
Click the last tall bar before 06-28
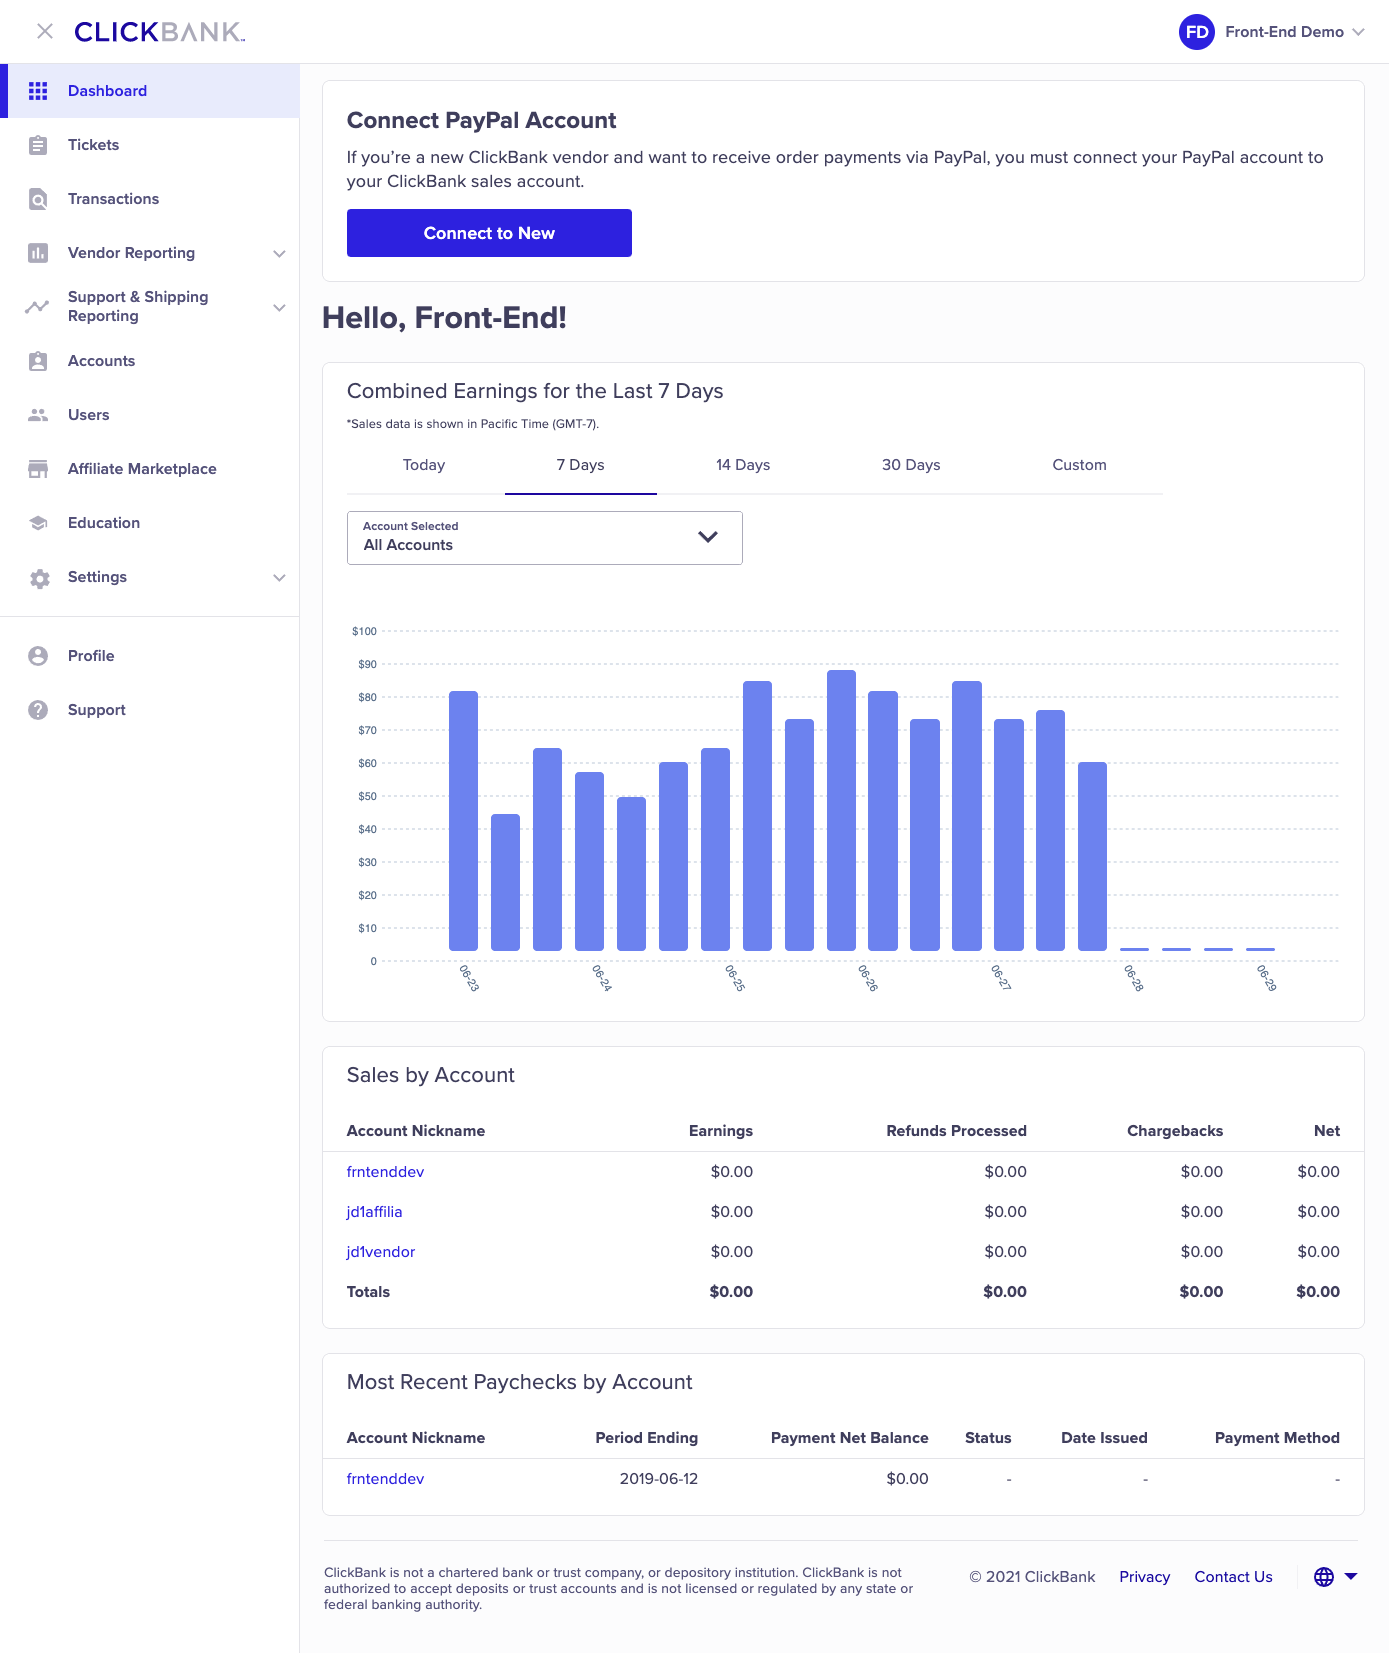(1092, 856)
